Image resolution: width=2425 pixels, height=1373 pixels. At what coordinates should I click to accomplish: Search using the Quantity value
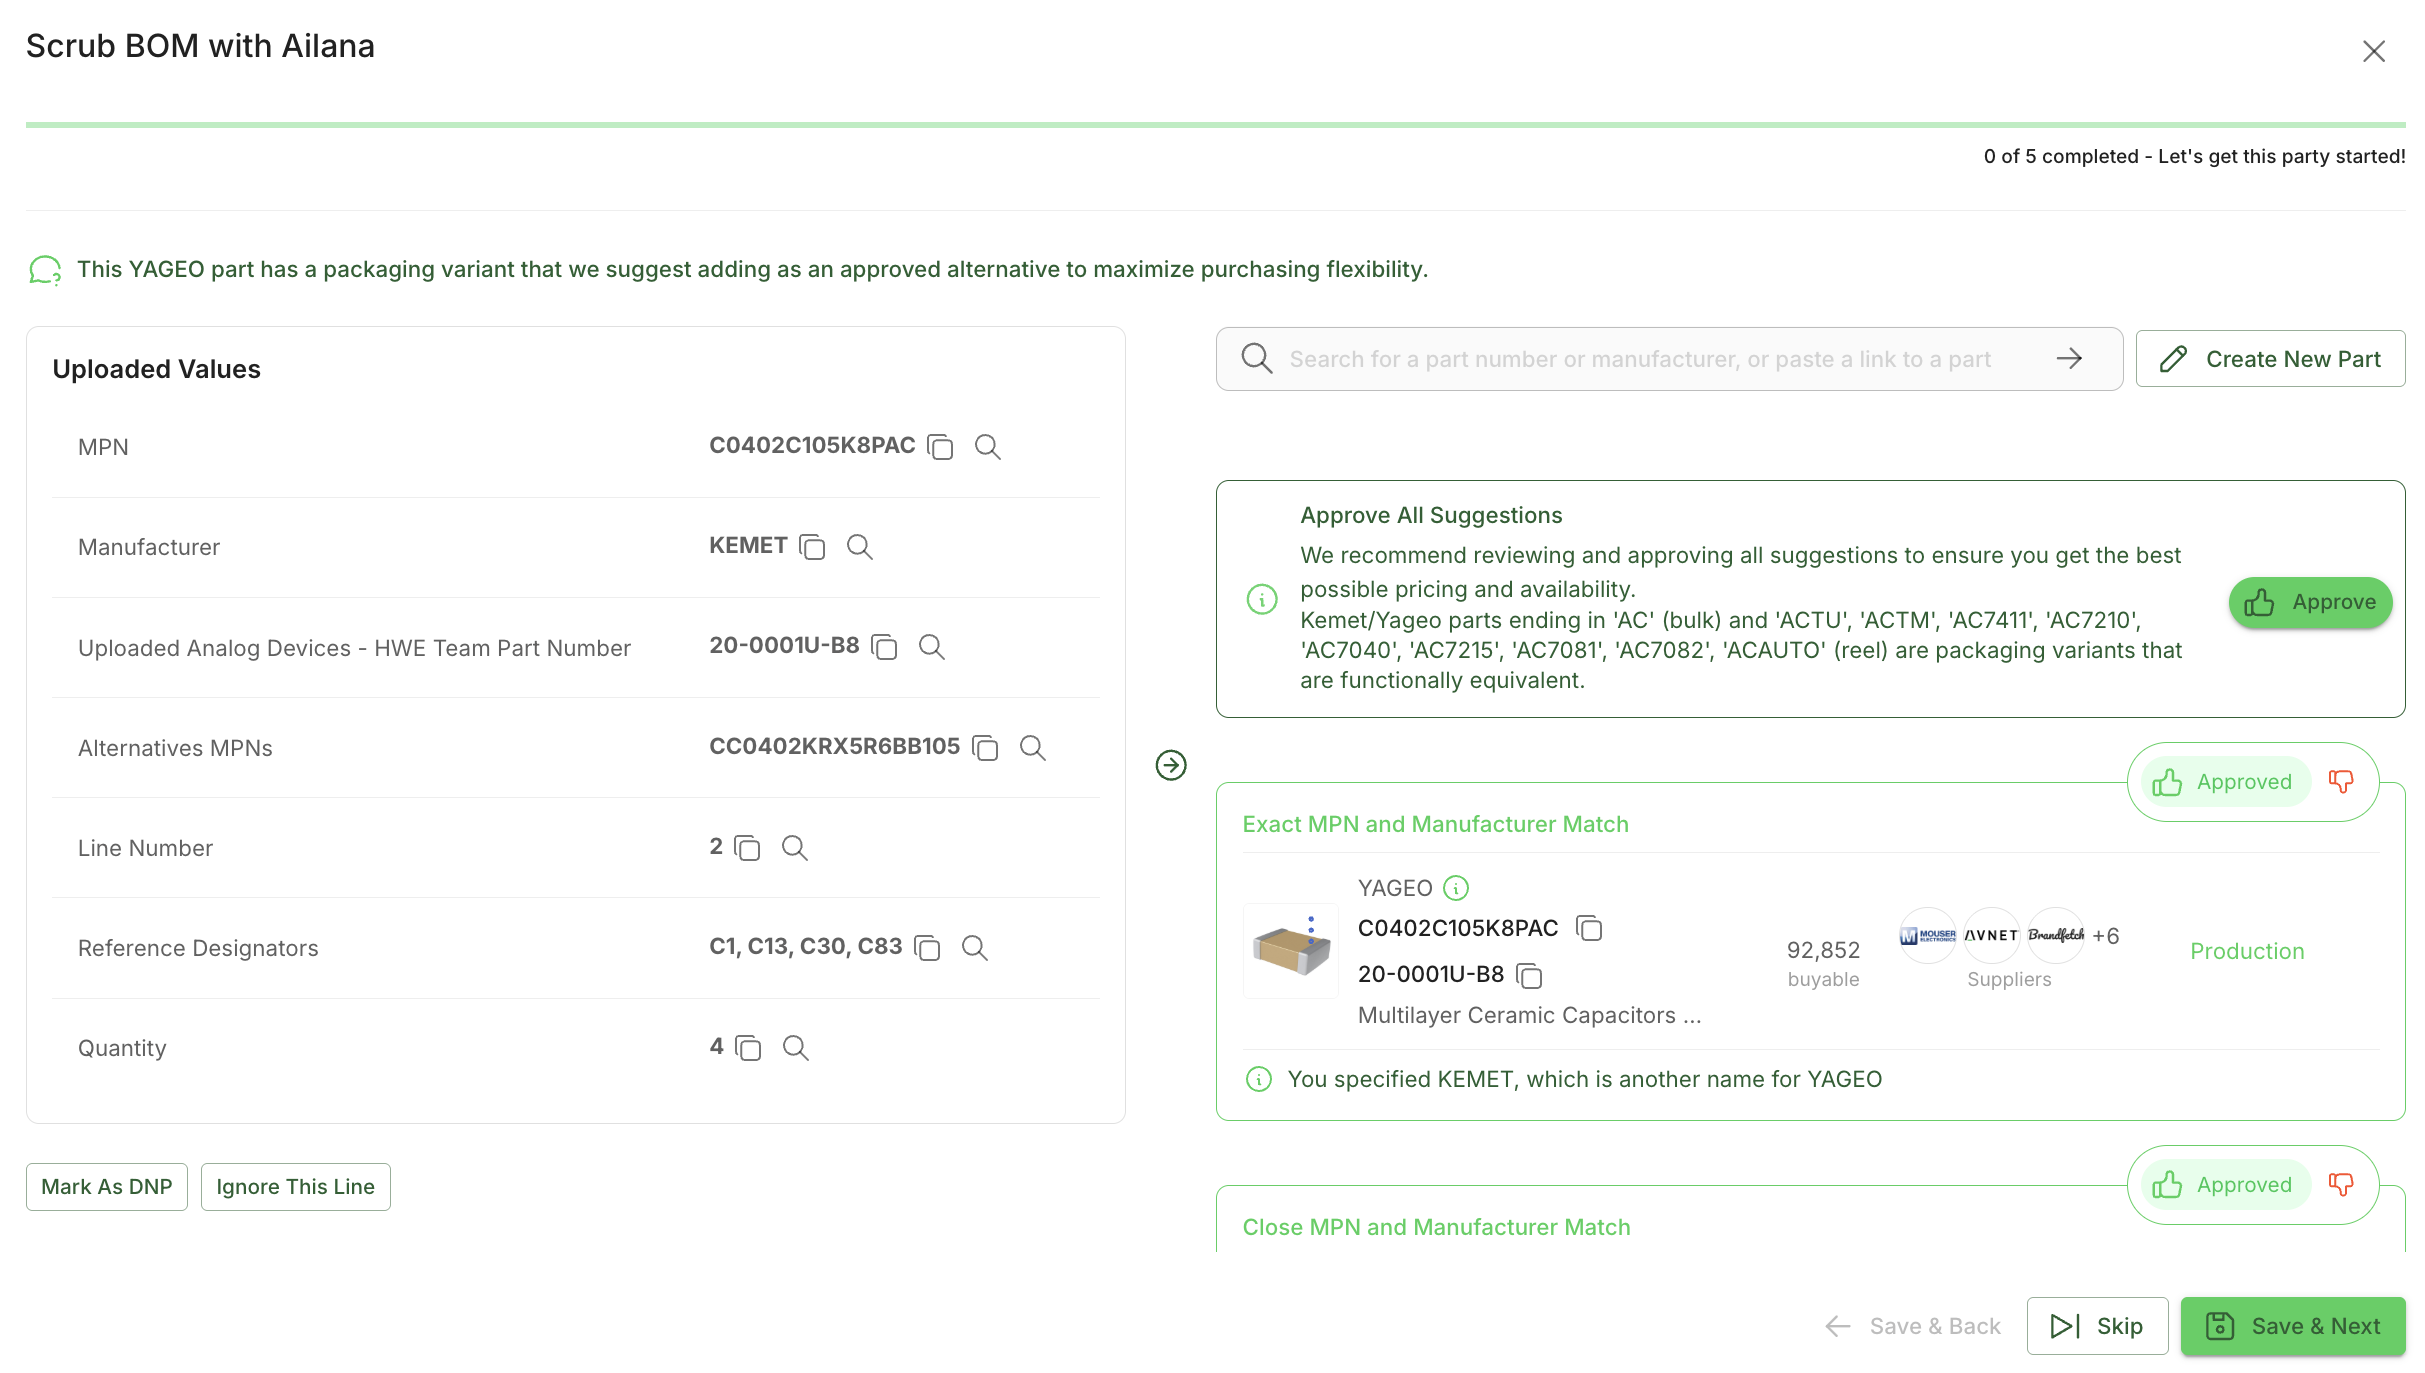pyautogui.click(x=796, y=1048)
